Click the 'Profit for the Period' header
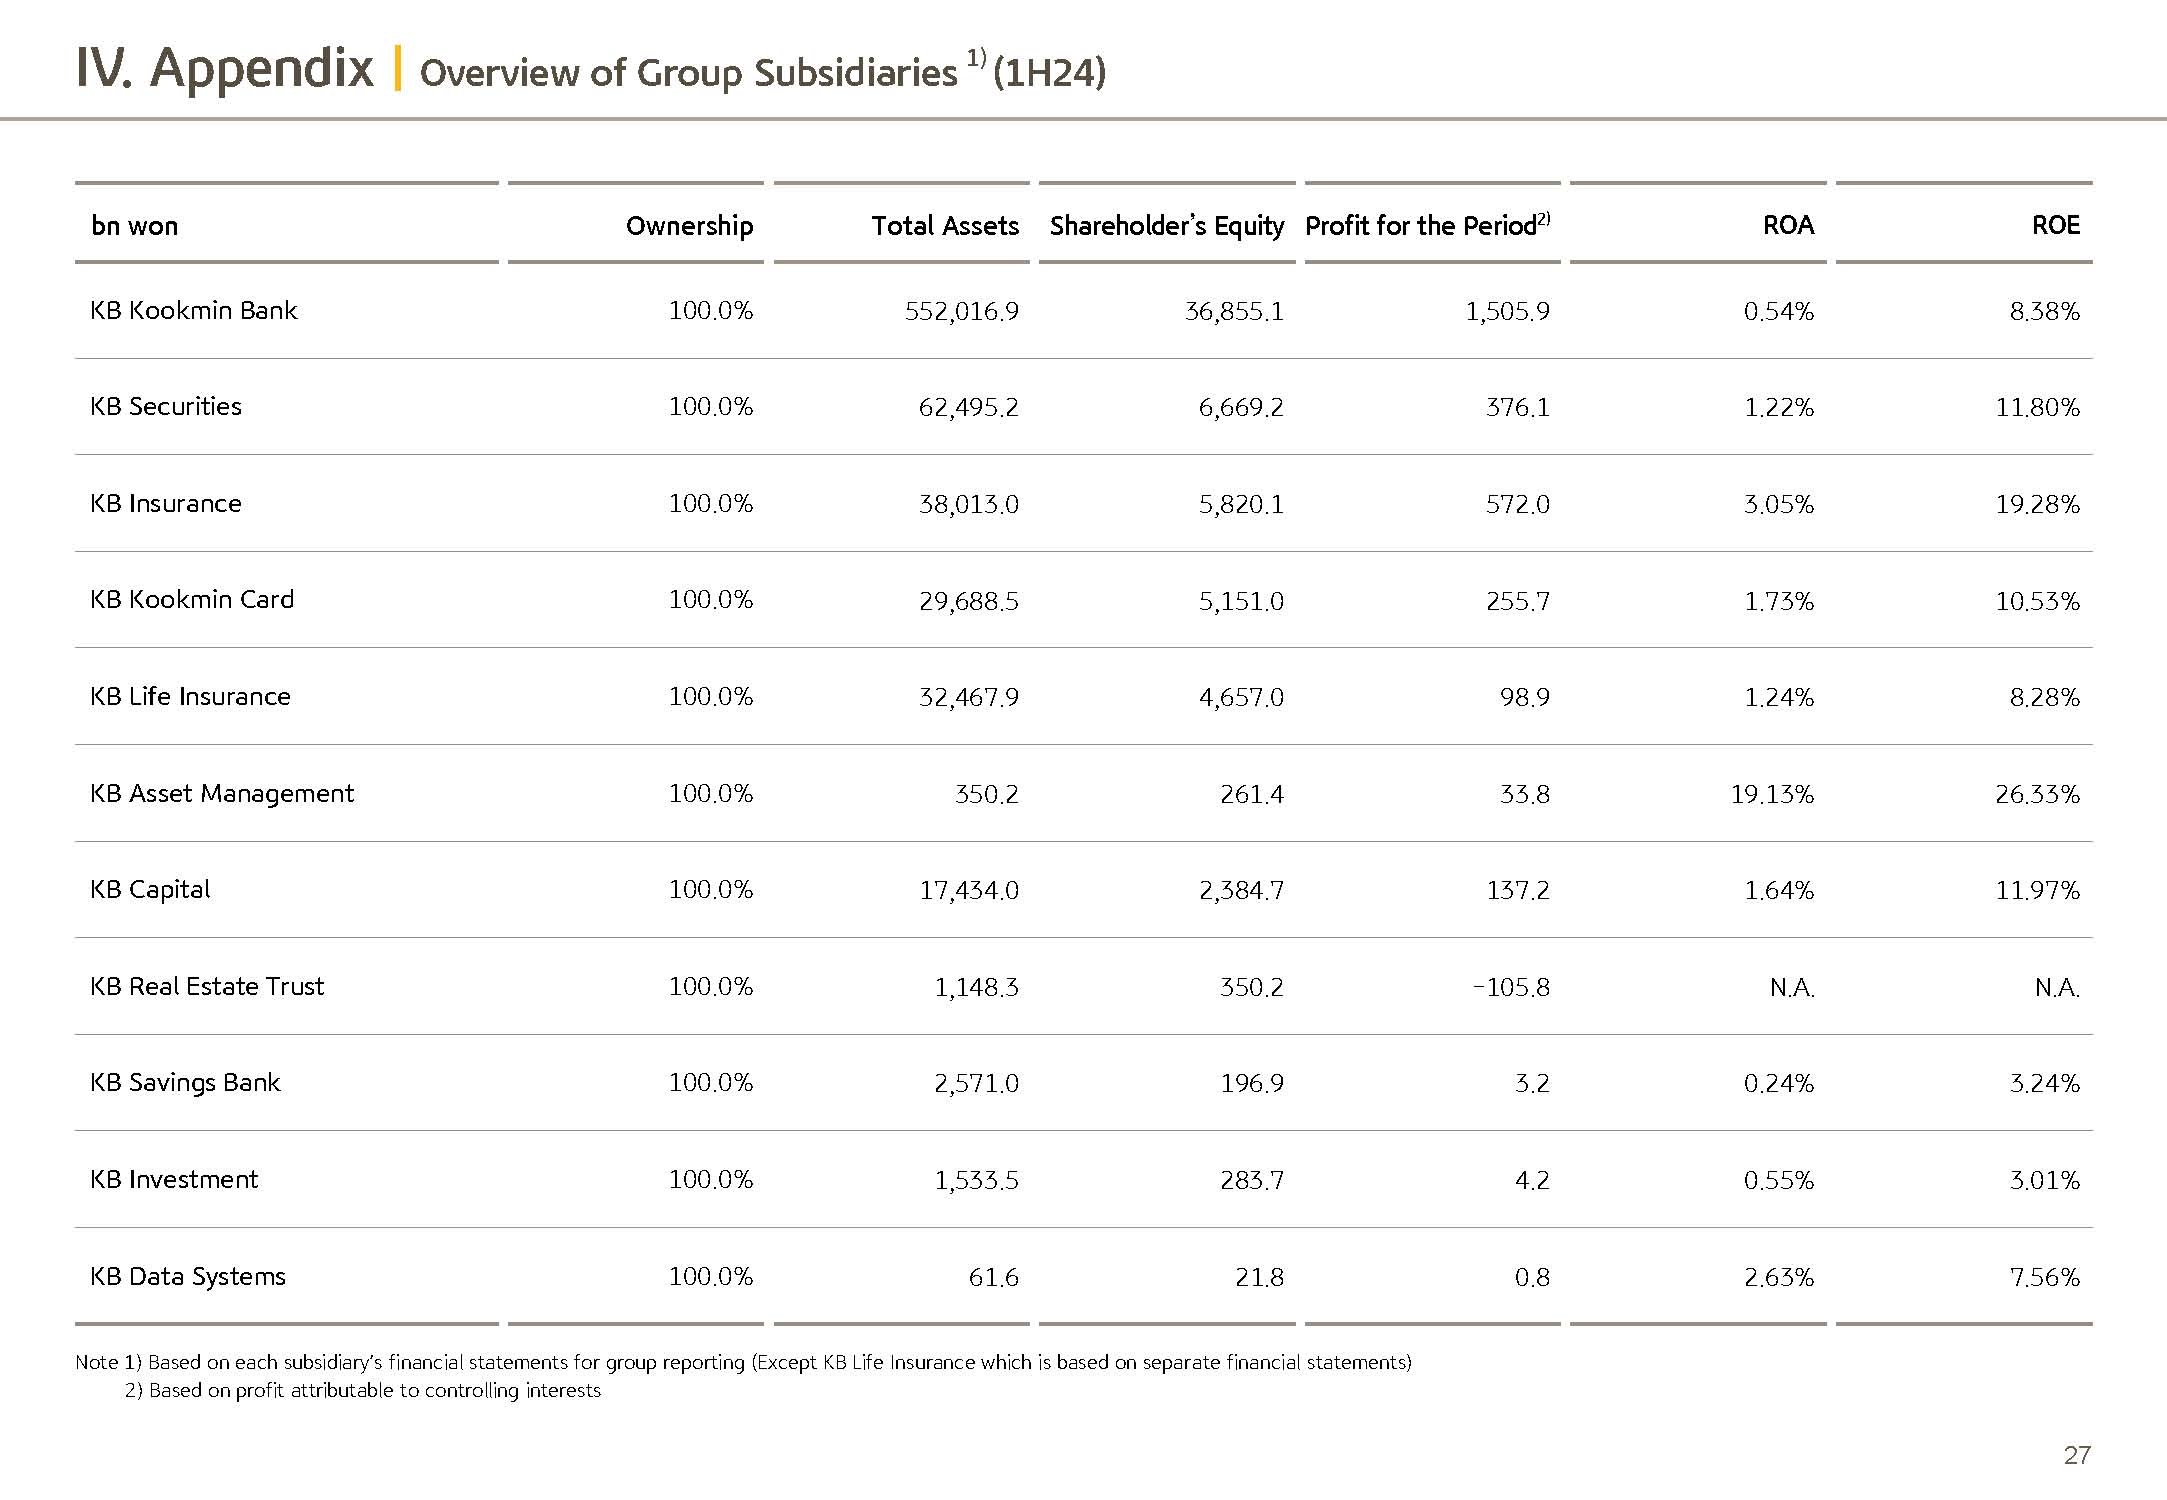Image resolution: width=2167 pixels, height=1500 pixels. 1427,226
